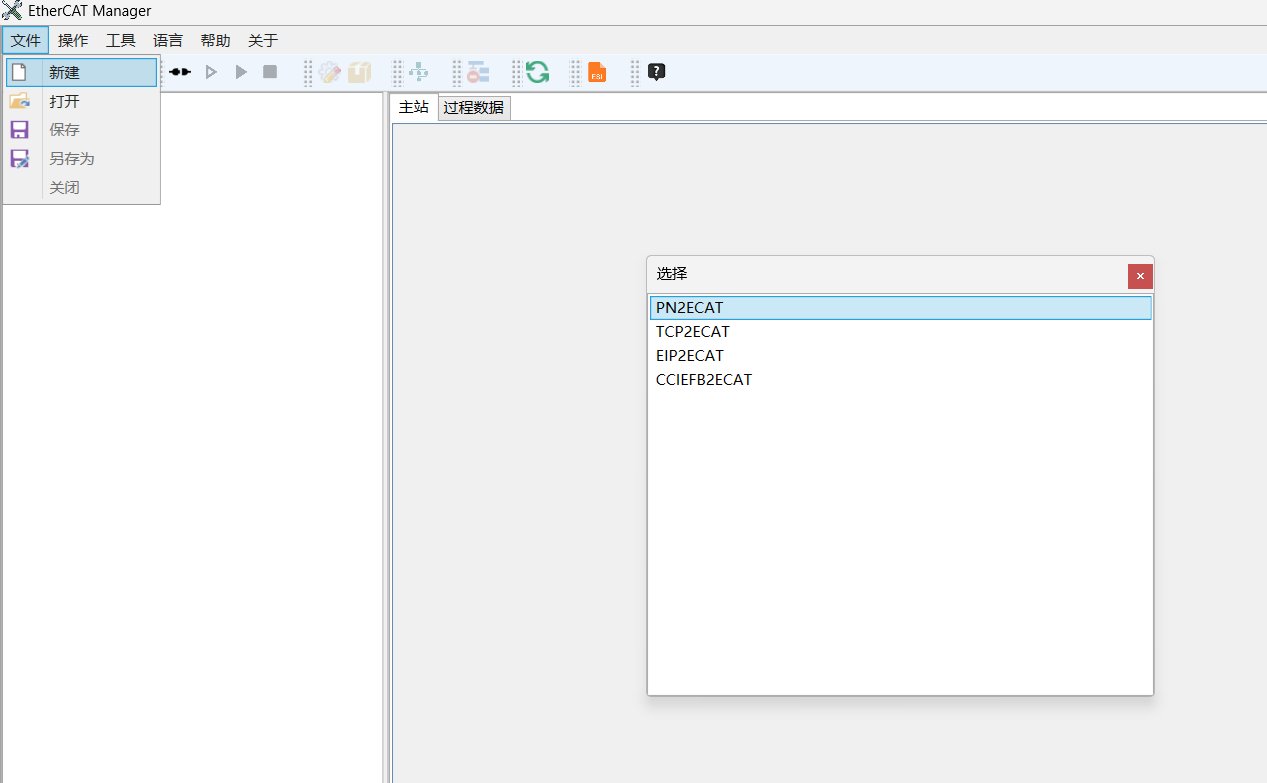This screenshot has height=783, width=1267.
Task: Open the 操作 menu
Action: [73, 40]
